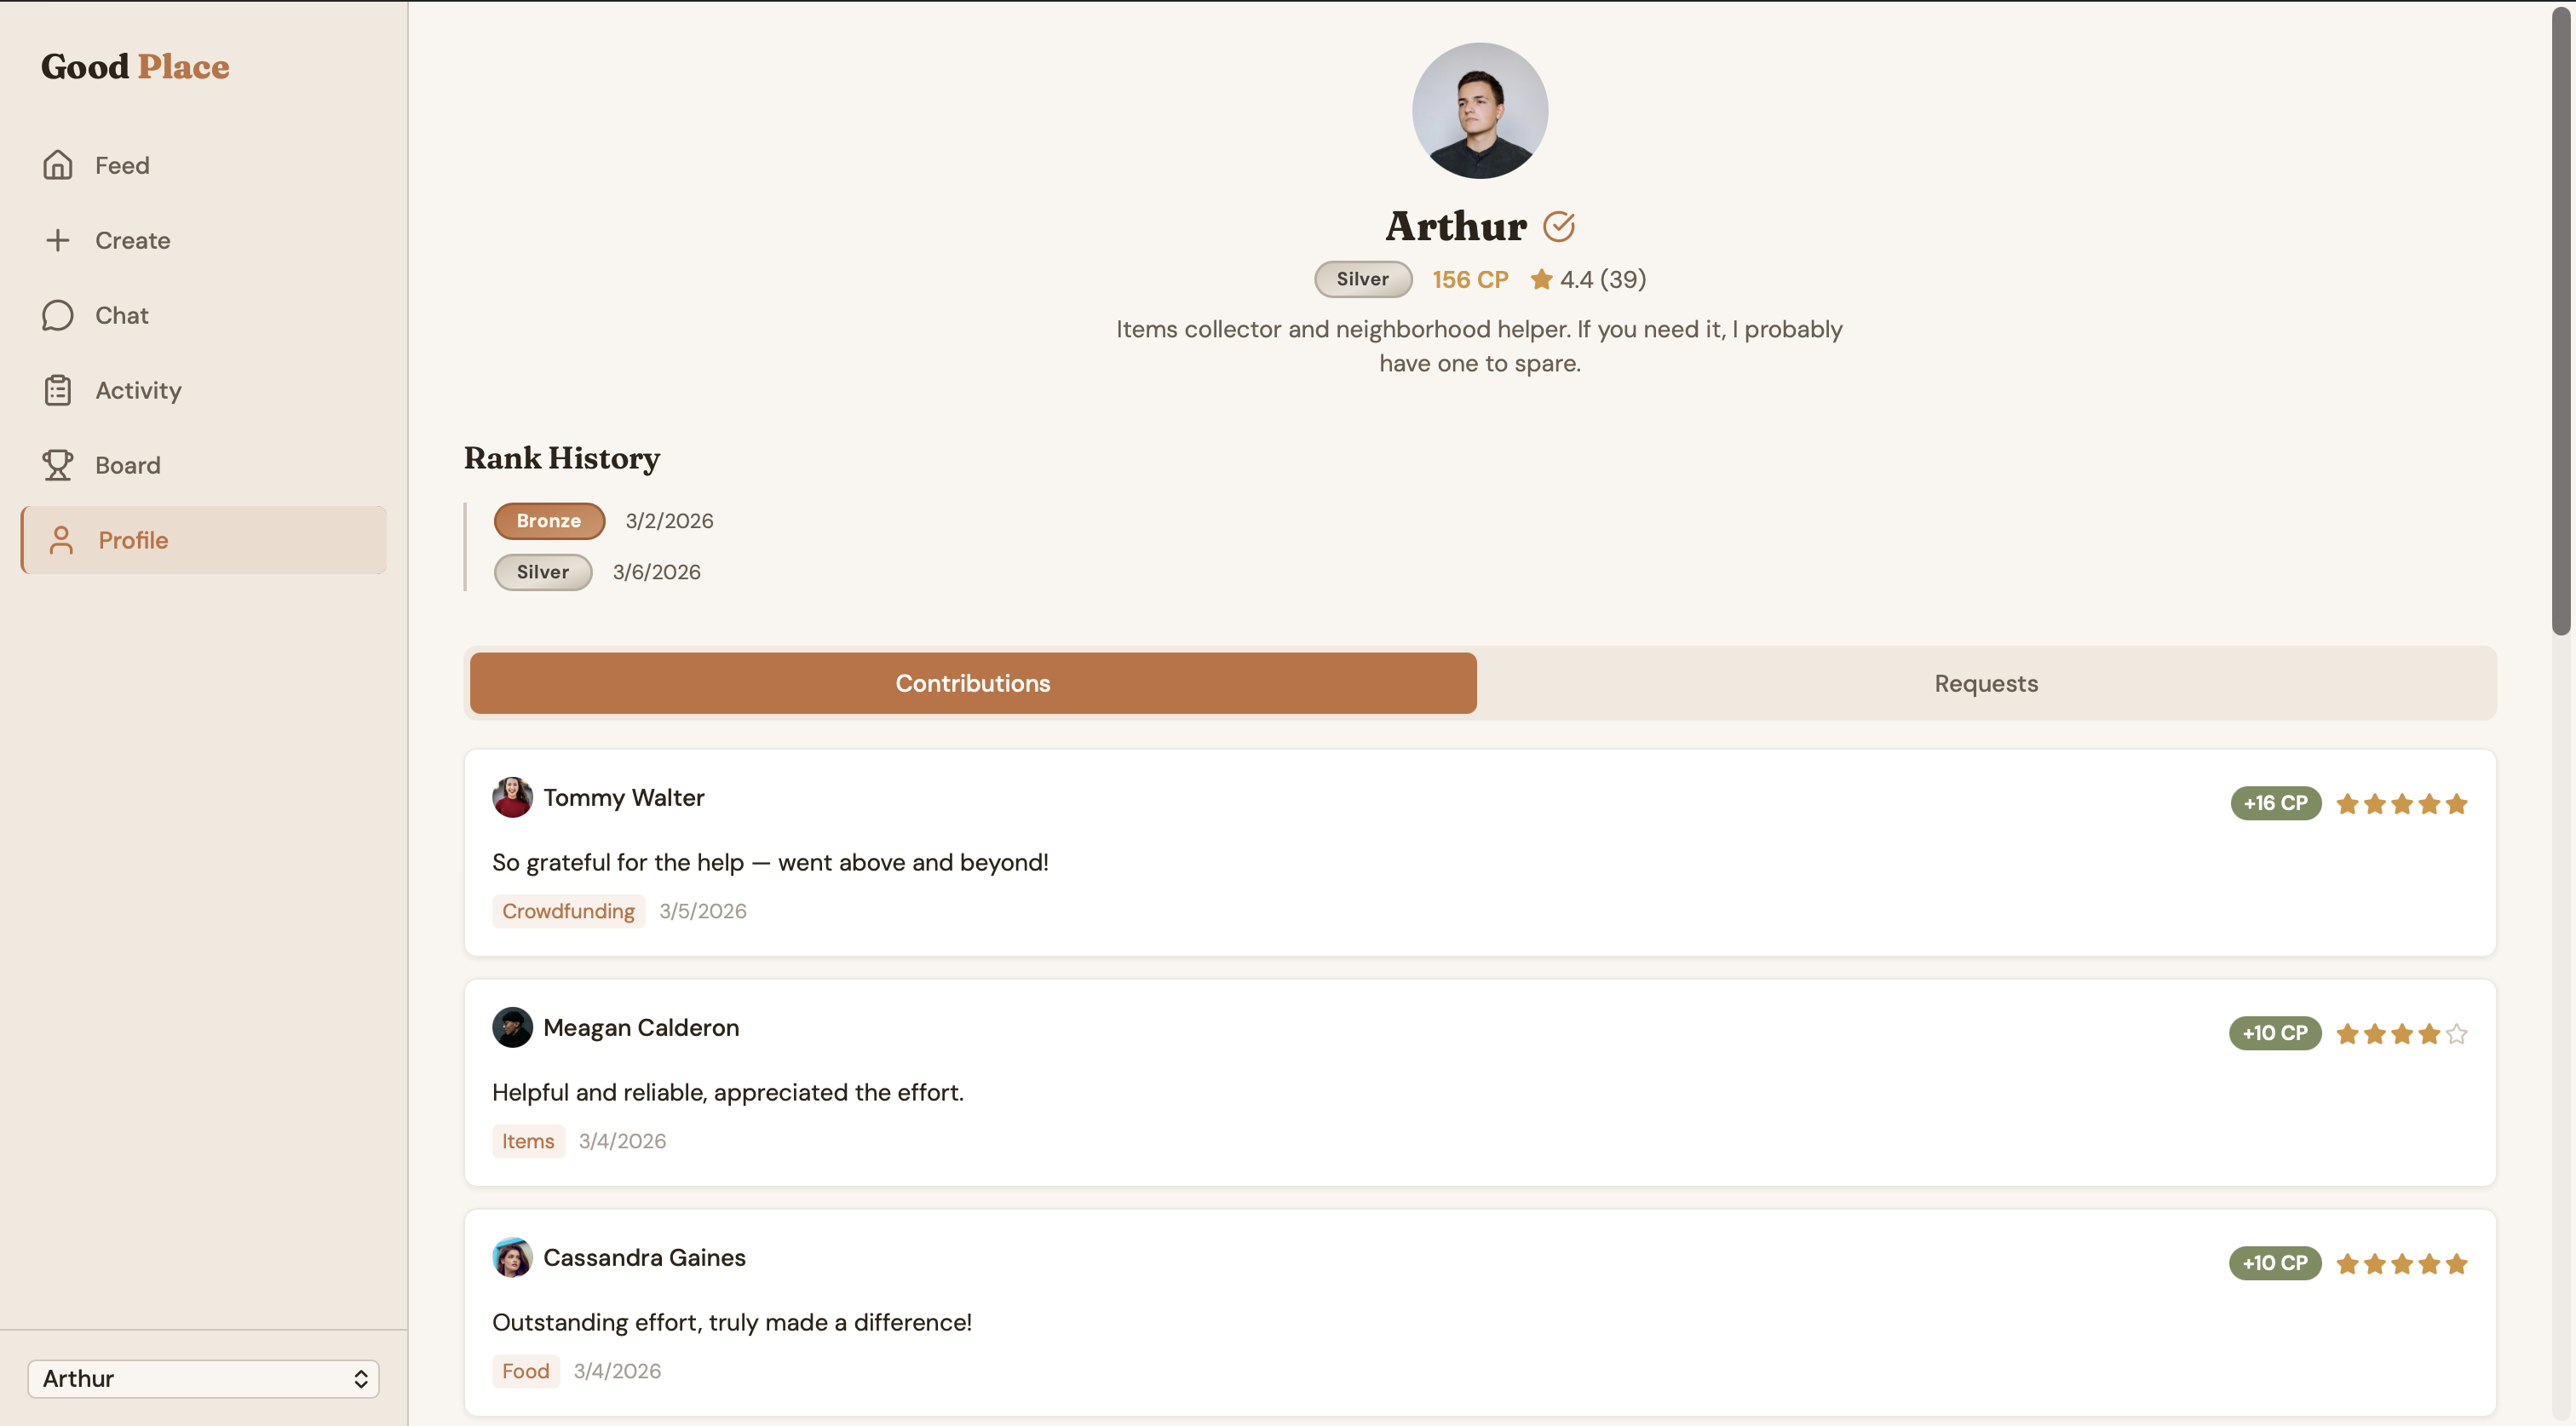Click the Create plus icon
The width and height of the screenshot is (2576, 1426).
[58, 240]
